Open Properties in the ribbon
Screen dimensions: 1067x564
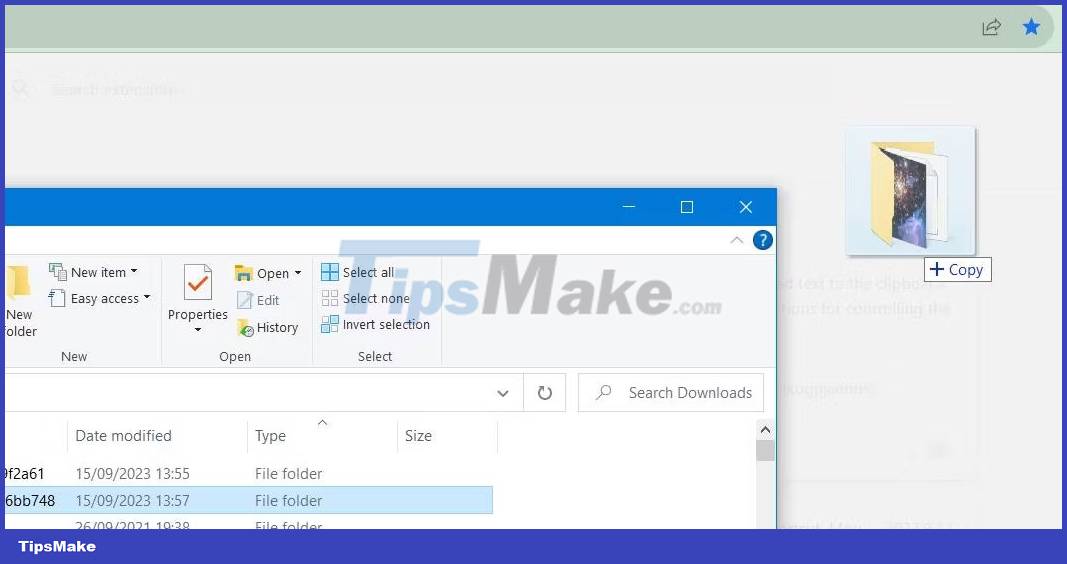pos(197,293)
